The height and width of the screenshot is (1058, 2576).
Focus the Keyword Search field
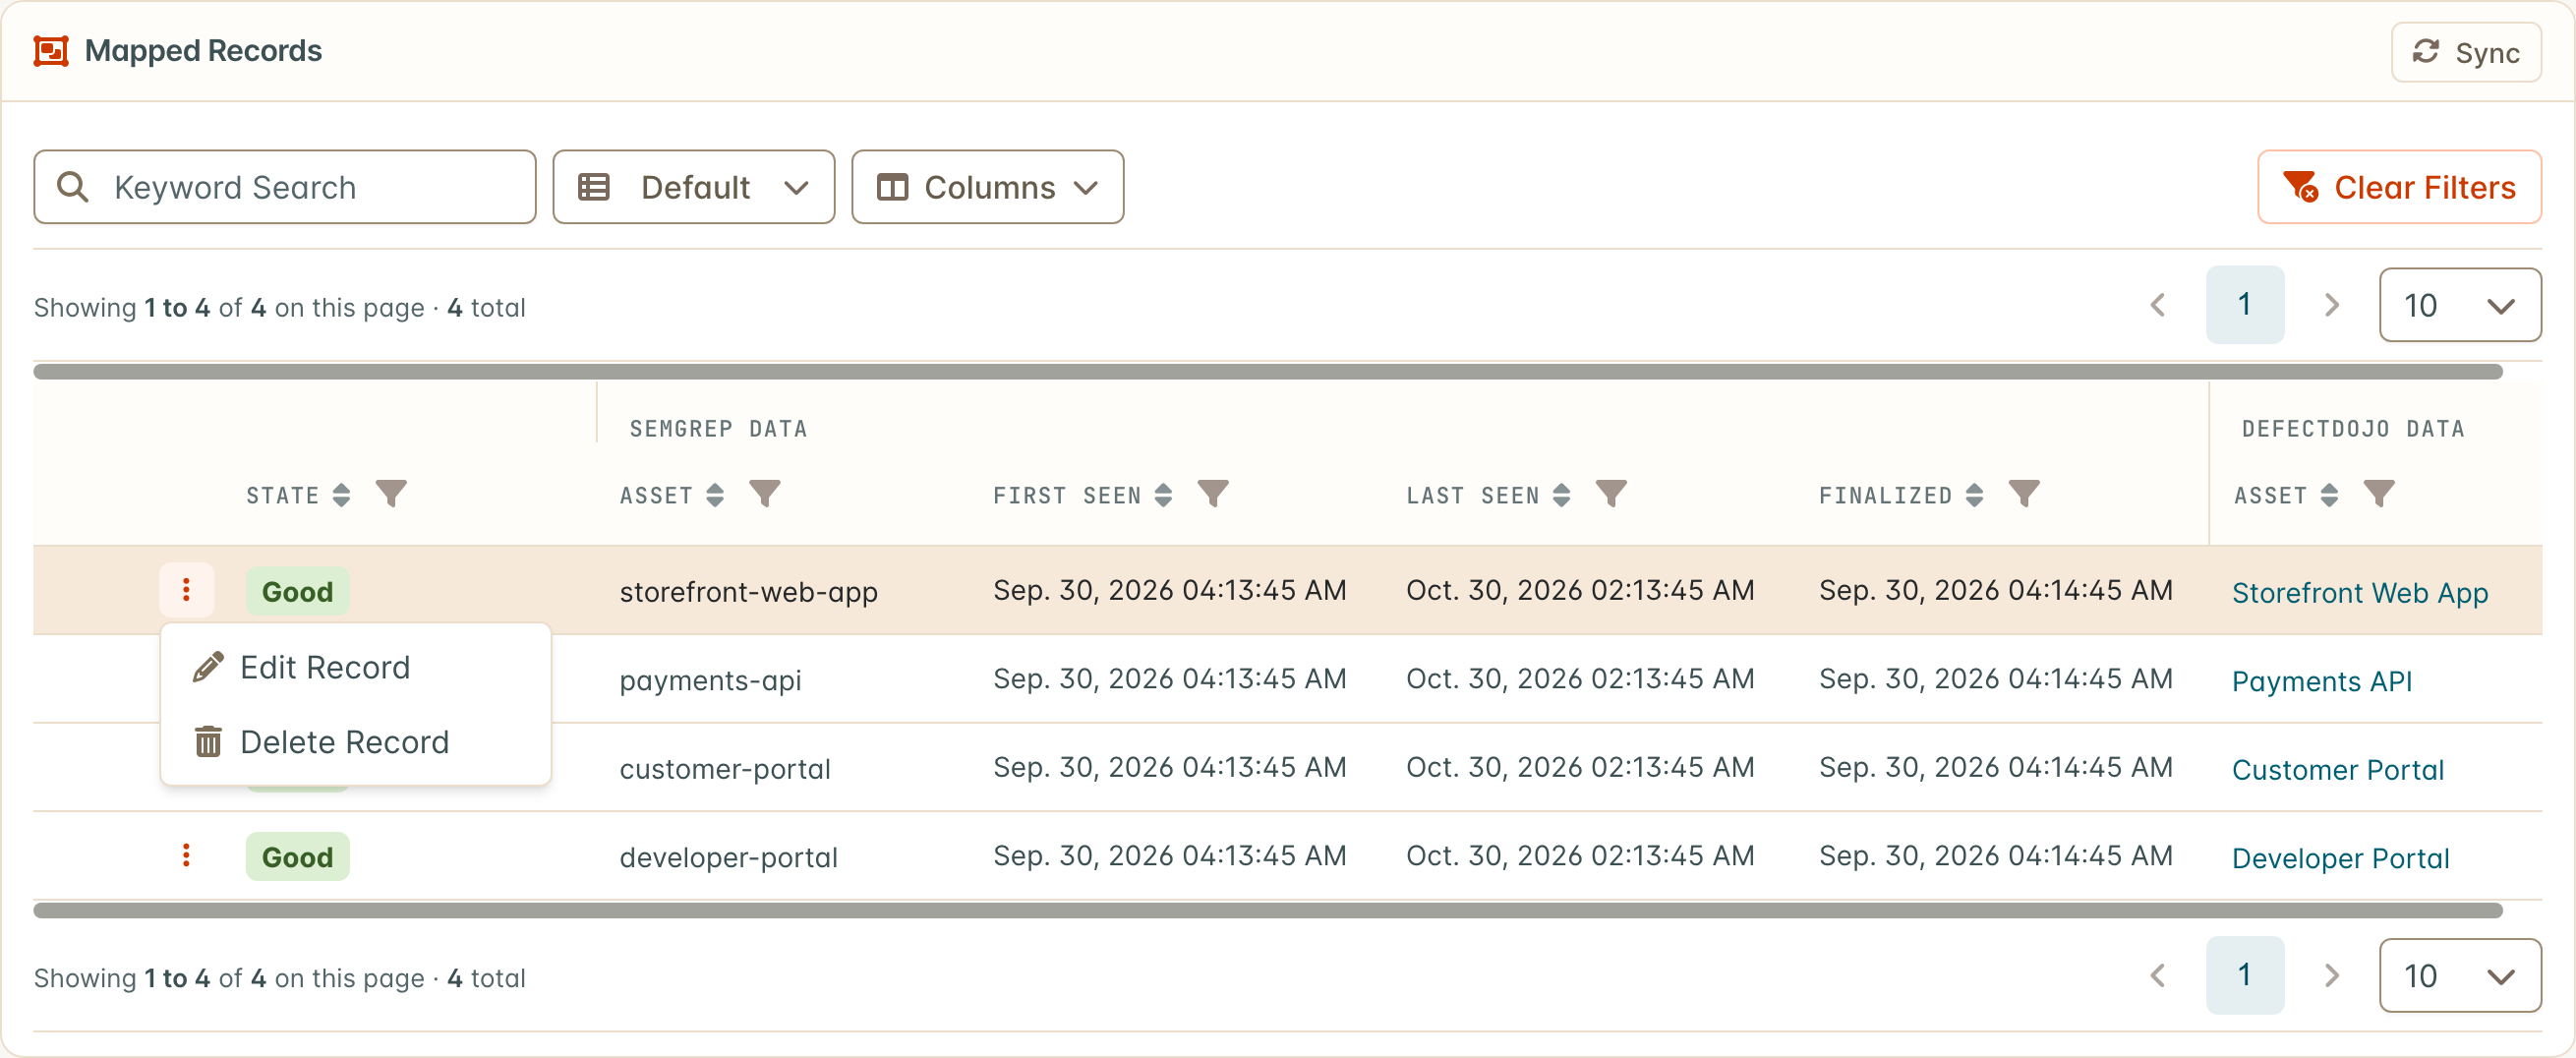[285, 187]
